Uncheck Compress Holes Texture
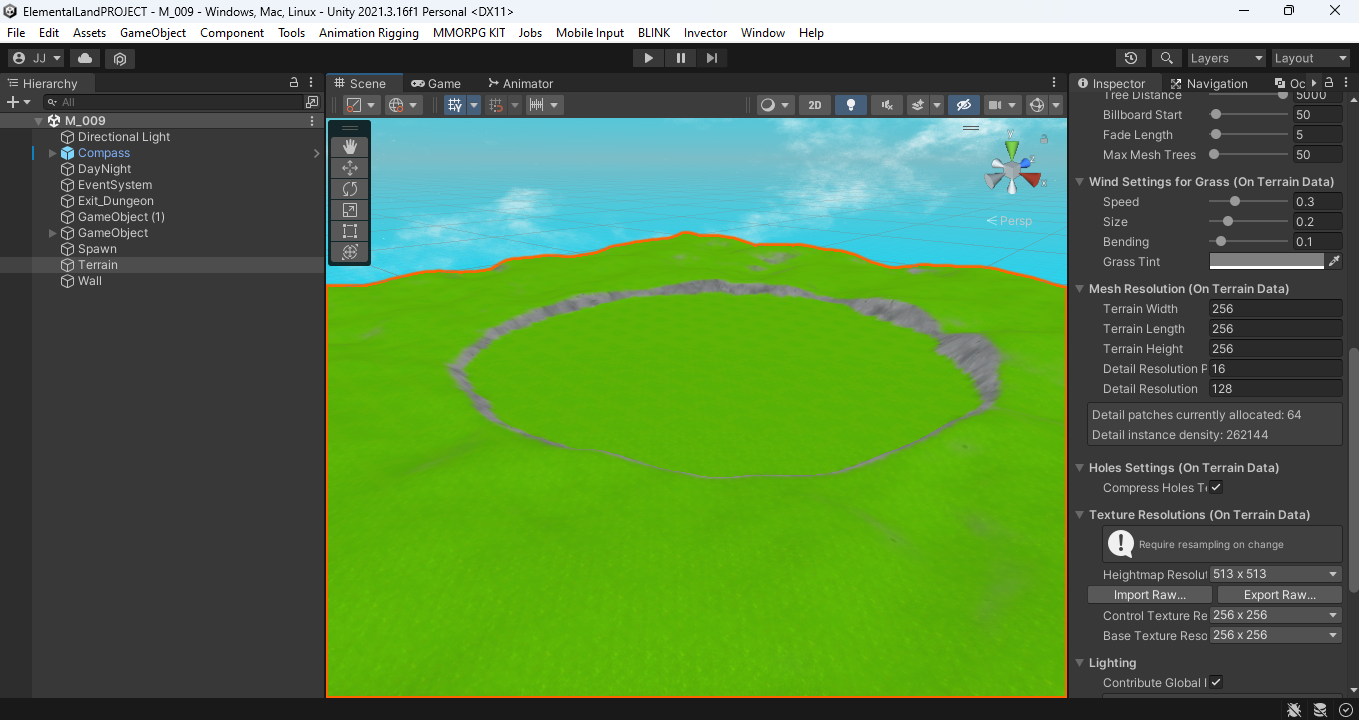 (1216, 487)
